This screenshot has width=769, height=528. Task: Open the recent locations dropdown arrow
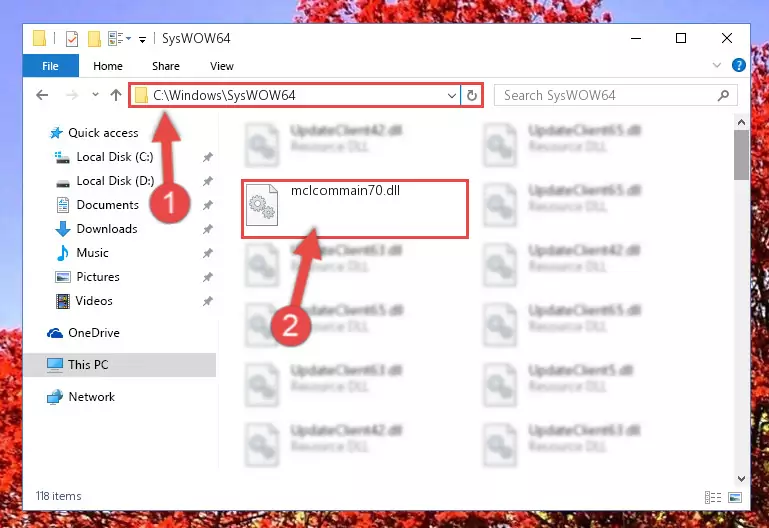tap(95, 95)
